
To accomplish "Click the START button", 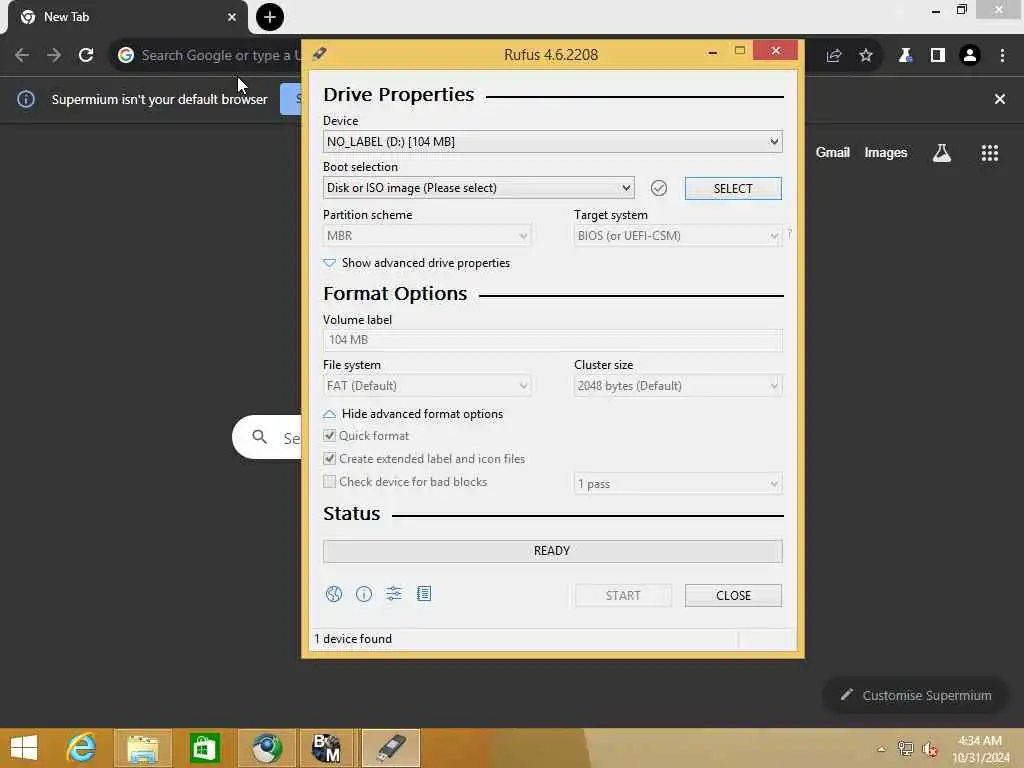I will coord(623,596).
